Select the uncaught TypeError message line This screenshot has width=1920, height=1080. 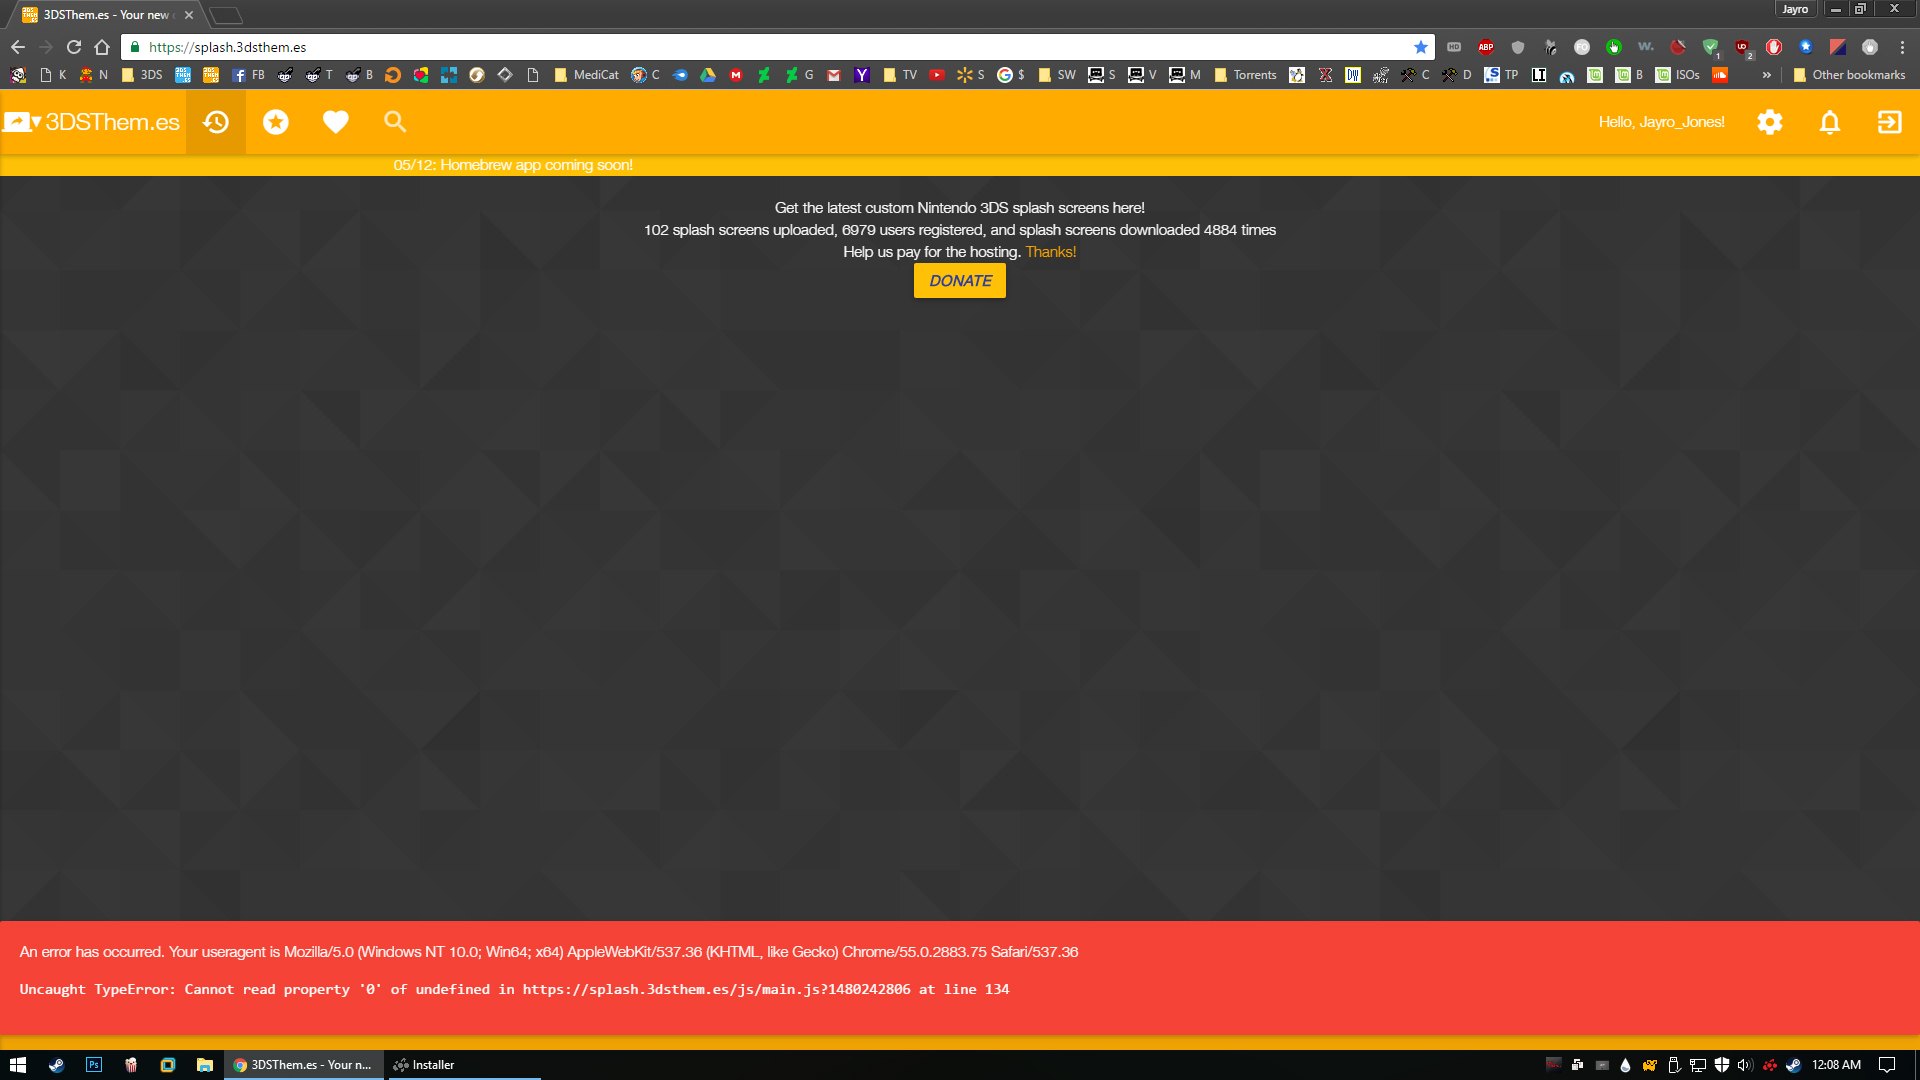[x=514, y=989]
